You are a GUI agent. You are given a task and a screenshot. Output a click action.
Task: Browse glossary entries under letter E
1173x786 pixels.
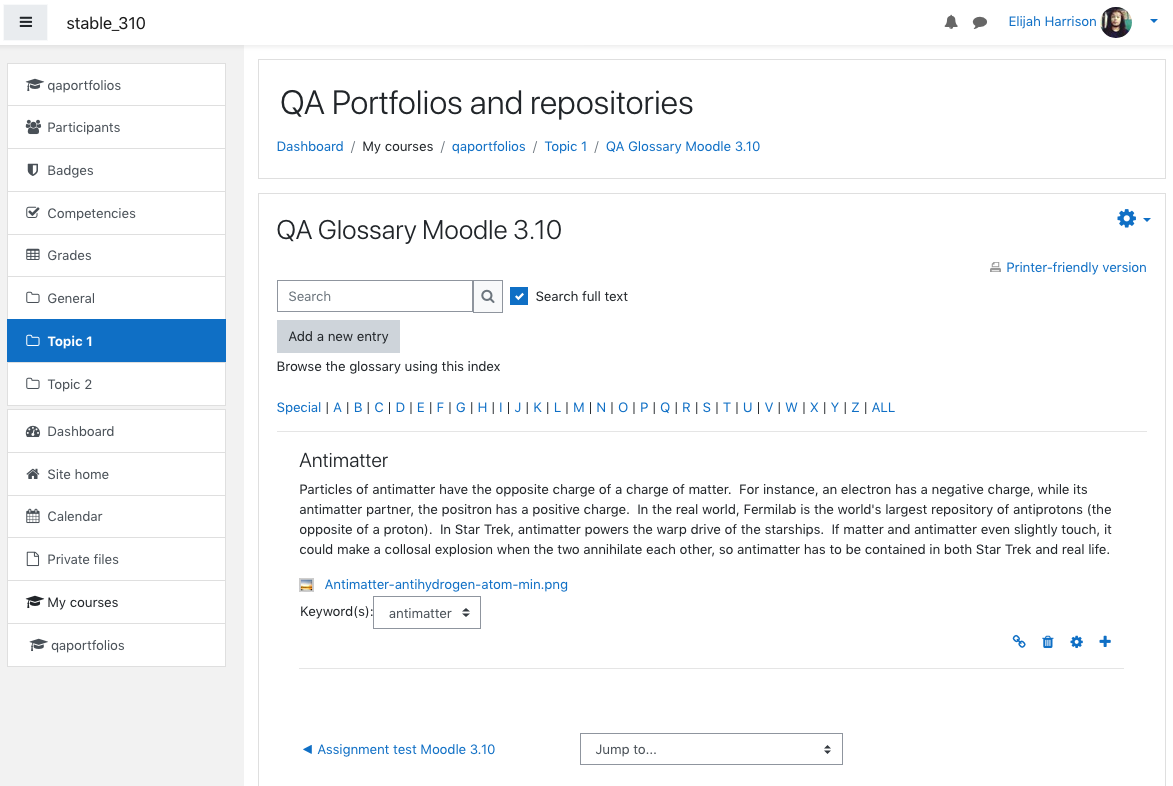(x=420, y=408)
